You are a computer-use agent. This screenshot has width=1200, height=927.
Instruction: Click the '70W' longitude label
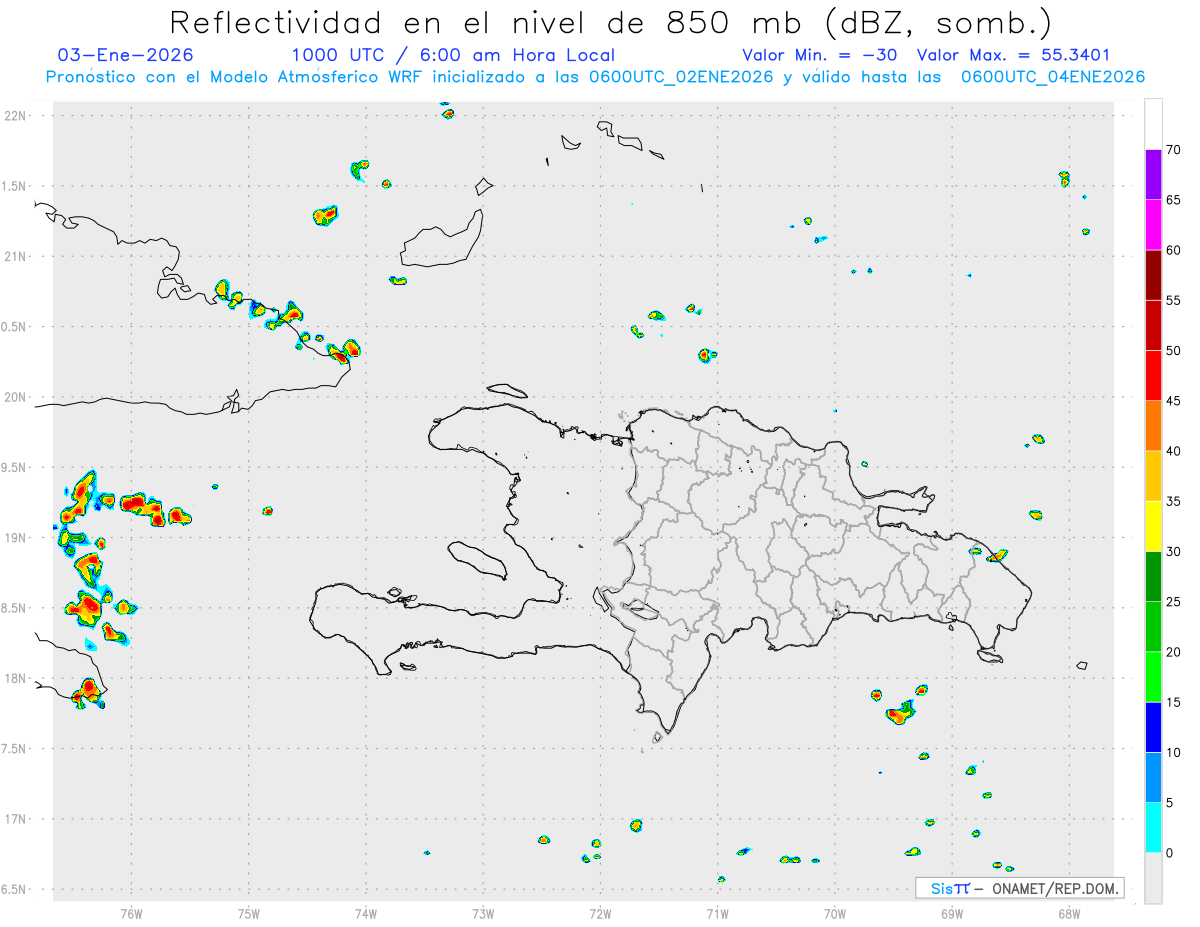coord(835,913)
